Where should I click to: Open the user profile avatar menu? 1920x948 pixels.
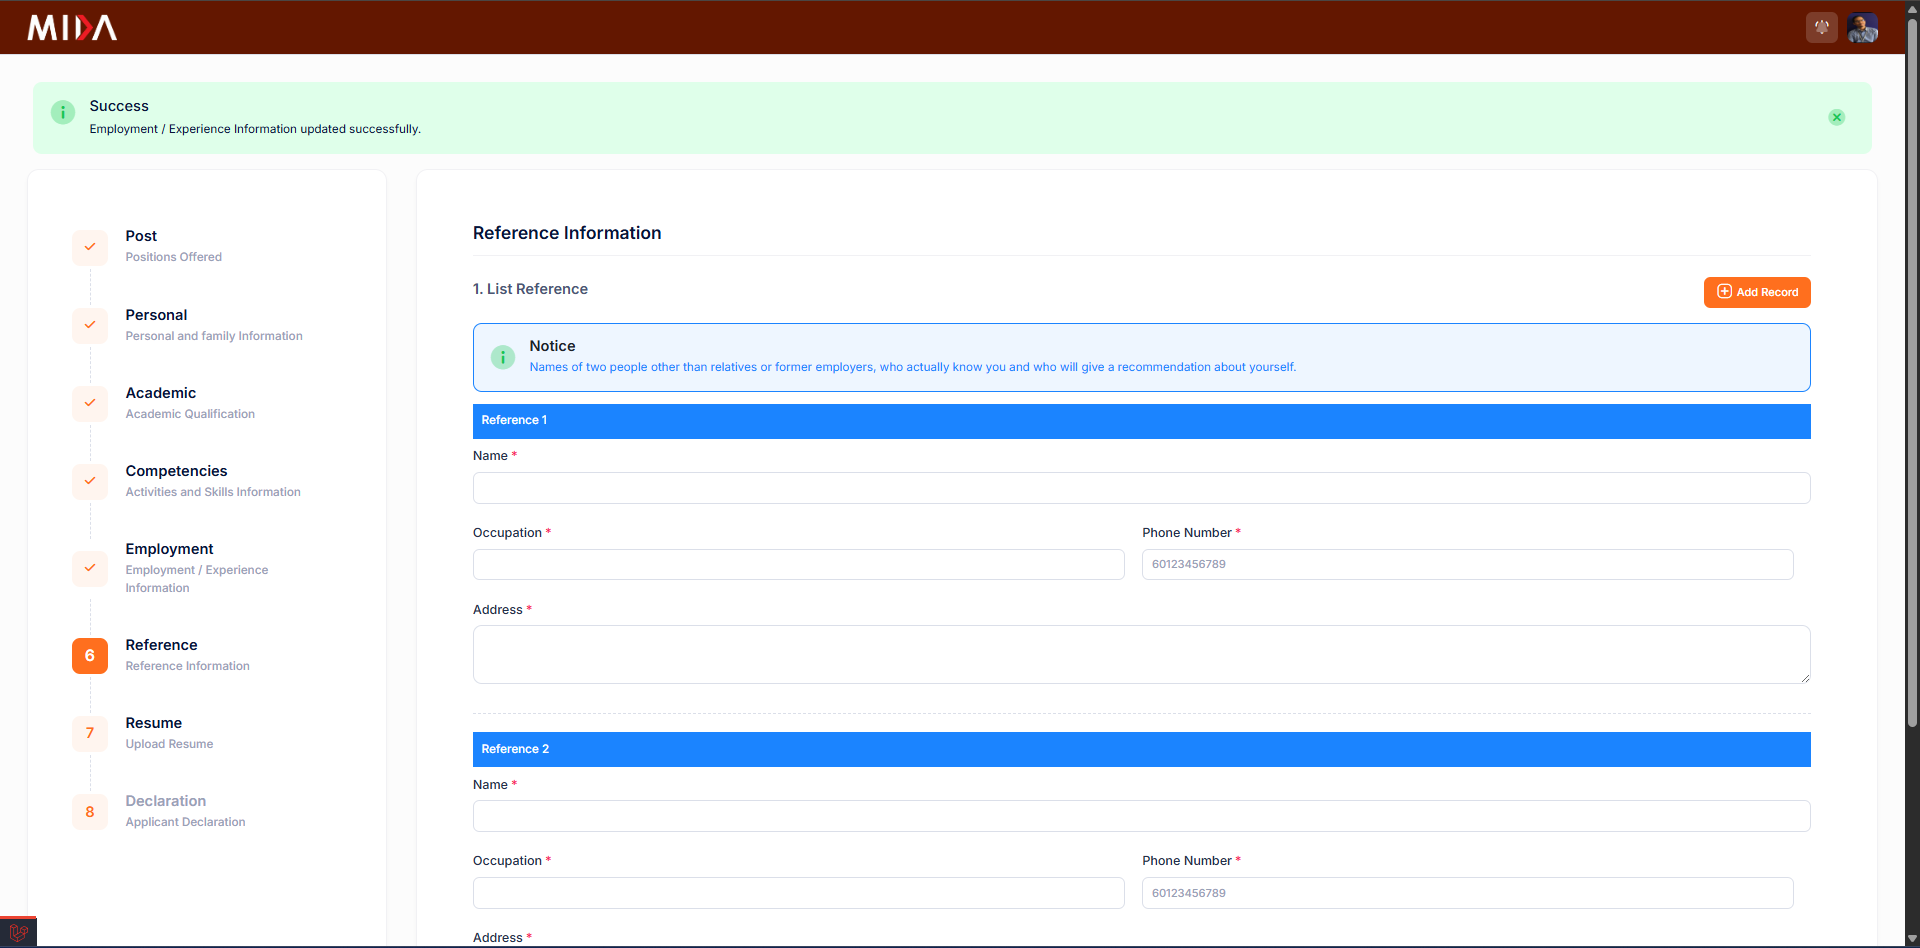pos(1862,27)
